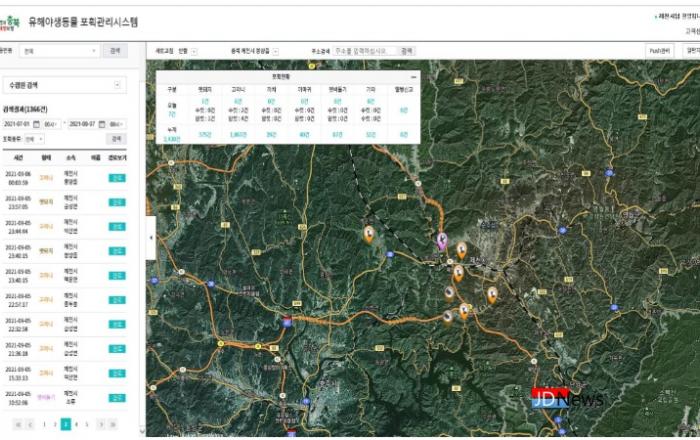Viewport: 700px width, 440px height.
Task: Select page 4 in pagination
Action: (77, 424)
